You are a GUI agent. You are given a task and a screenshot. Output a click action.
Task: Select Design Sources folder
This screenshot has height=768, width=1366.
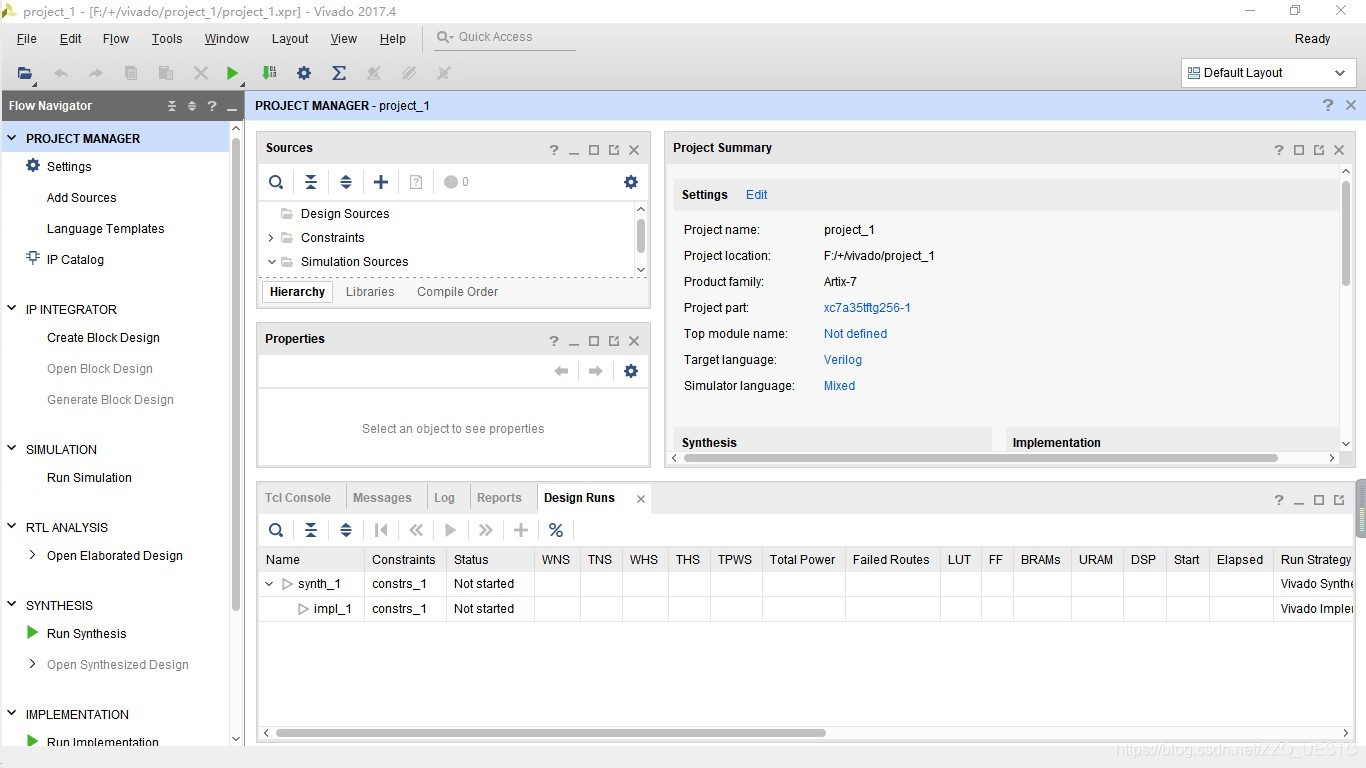pos(345,214)
